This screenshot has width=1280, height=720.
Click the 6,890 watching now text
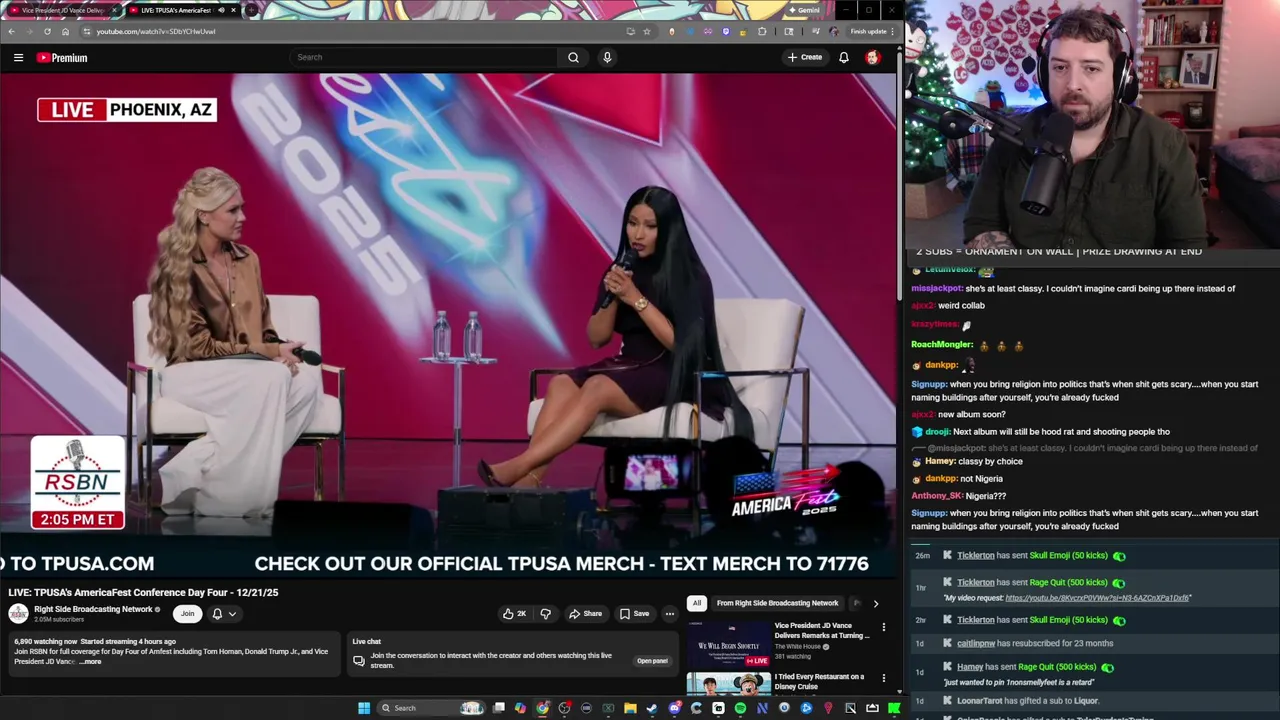(x=45, y=642)
